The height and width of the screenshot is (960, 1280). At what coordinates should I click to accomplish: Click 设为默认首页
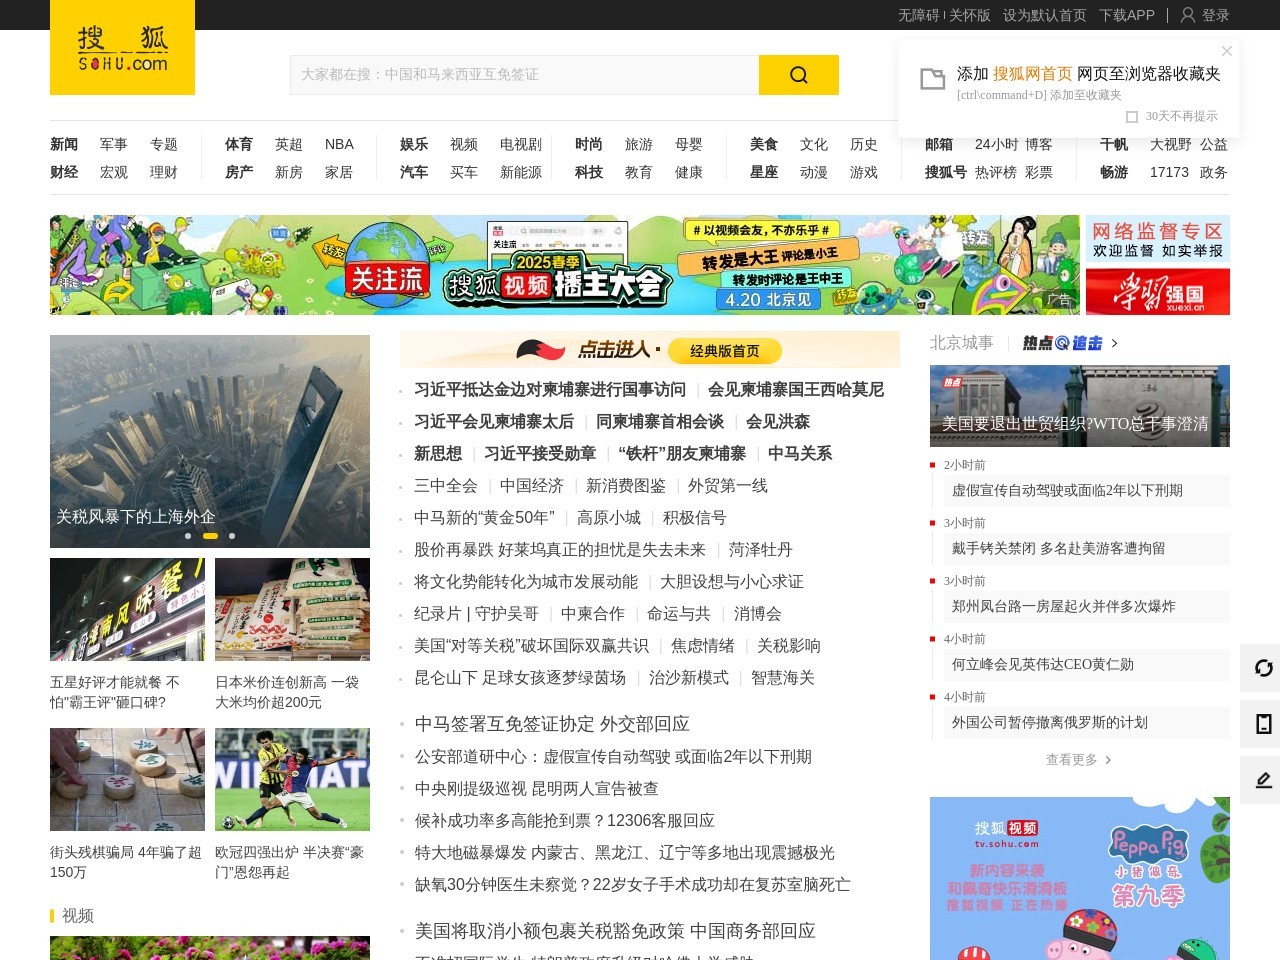(1045, 15)
